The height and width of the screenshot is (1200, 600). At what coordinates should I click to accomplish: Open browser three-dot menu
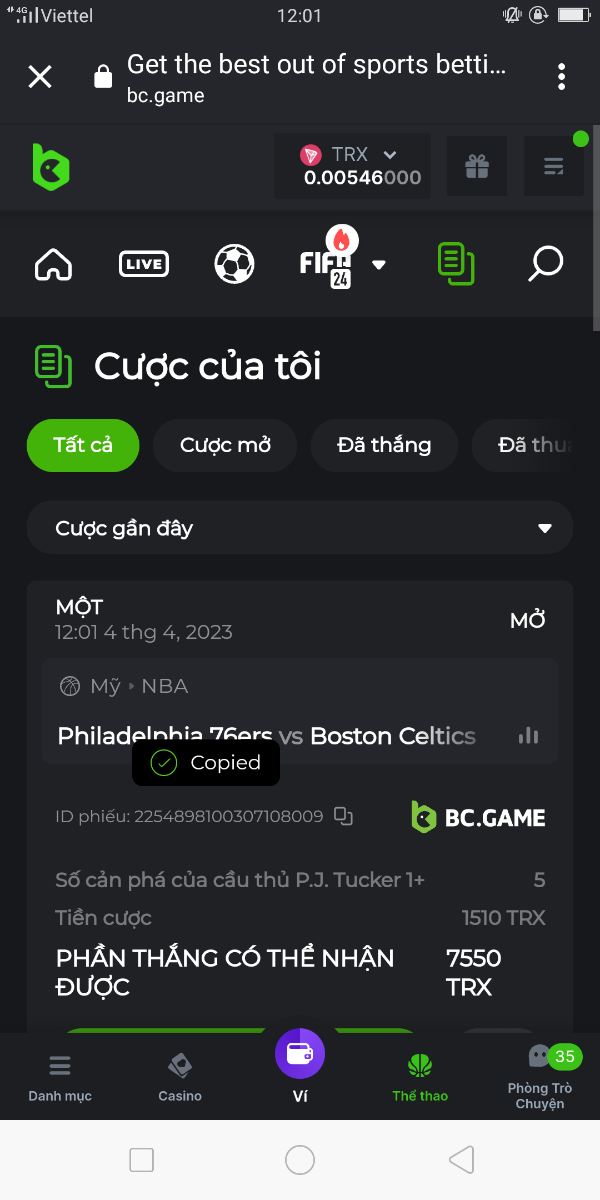[x=562, y=76]
